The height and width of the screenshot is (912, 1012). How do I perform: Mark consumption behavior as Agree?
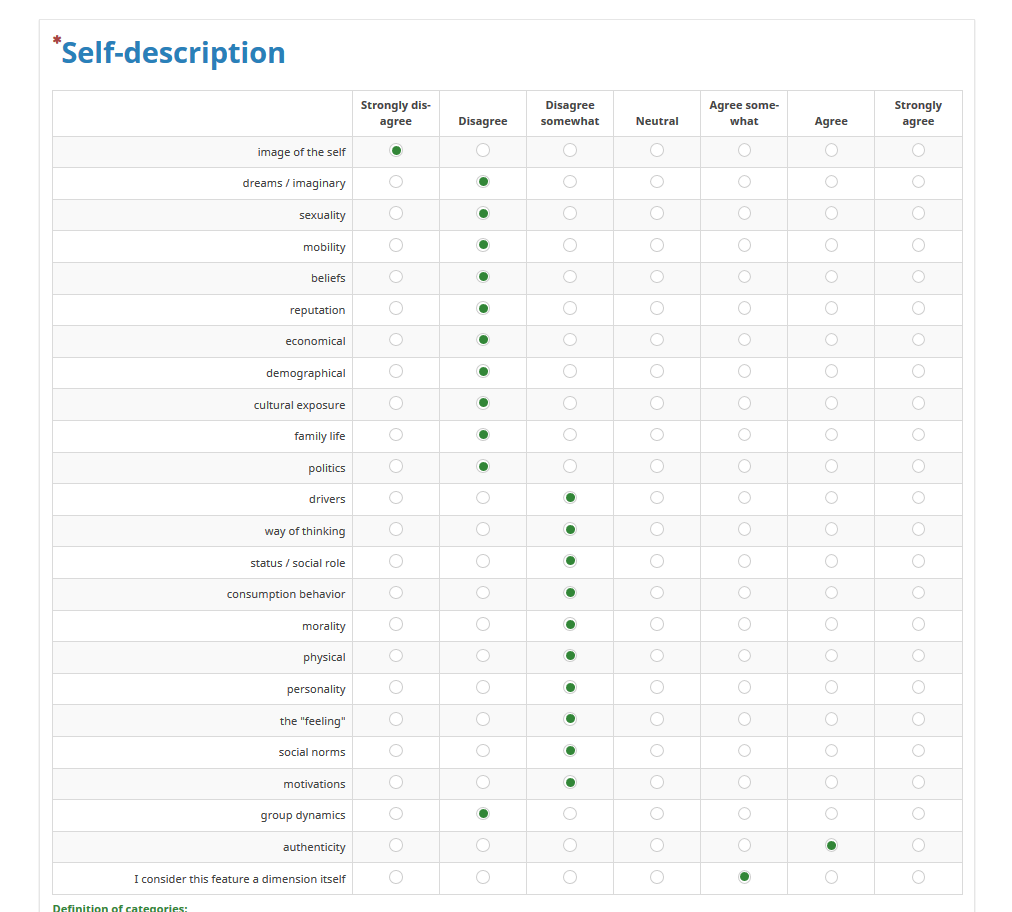831,593
